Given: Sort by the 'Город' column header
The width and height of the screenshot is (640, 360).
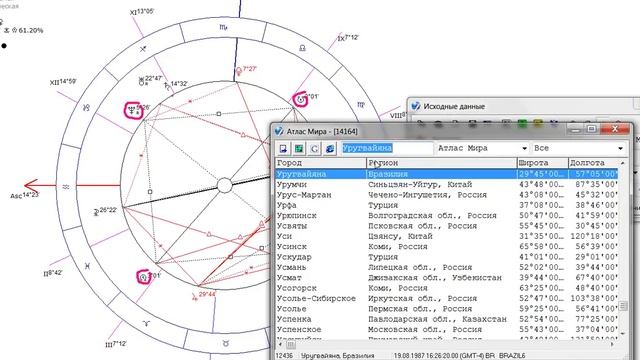Looking at the screenshot, I should coord(321,163).
